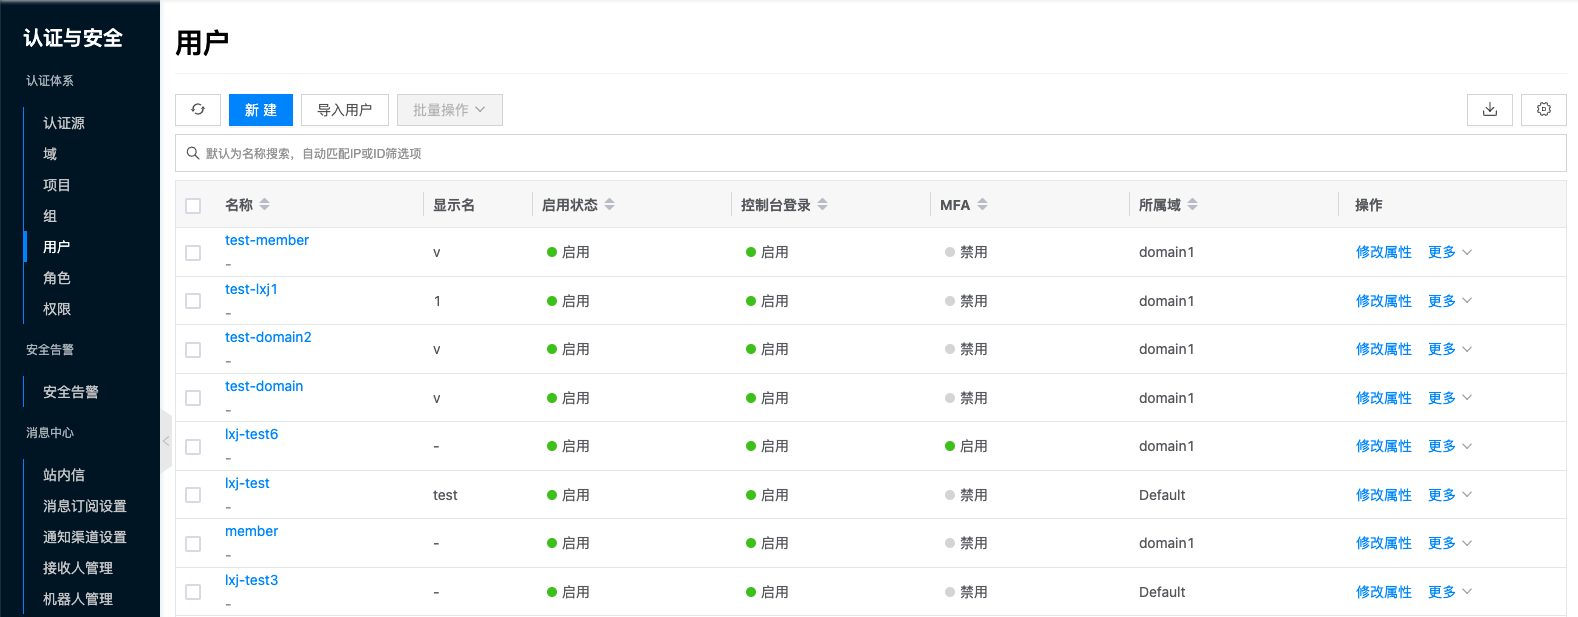Open the settings gear icon
The width and height of the screenshot is (1578, 617).
(x=1543, y=110)
